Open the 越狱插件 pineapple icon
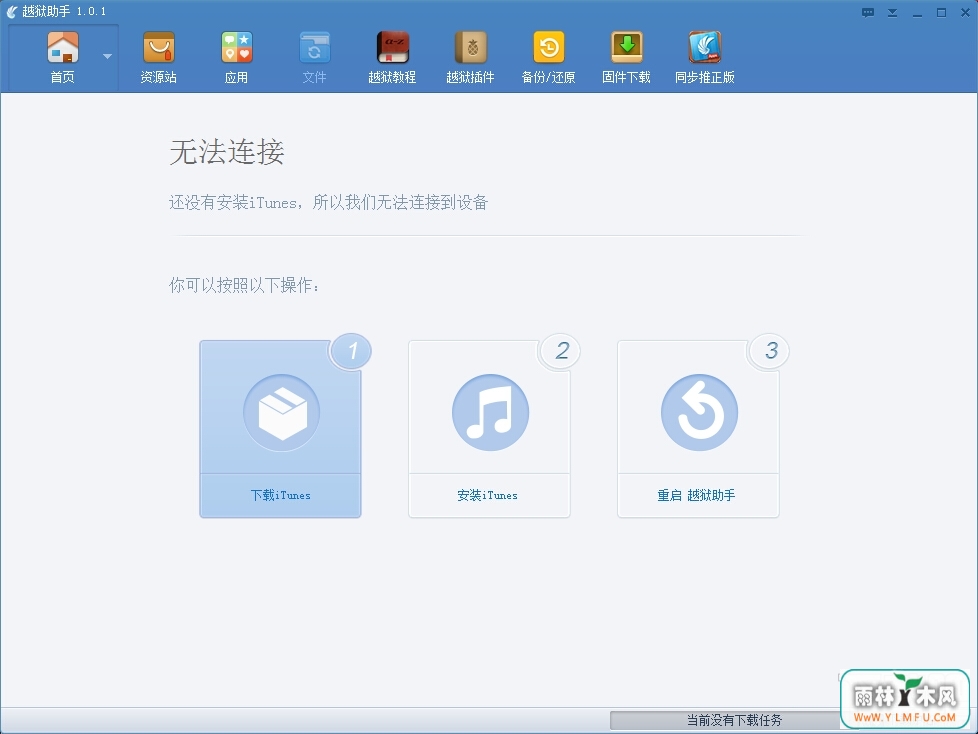This screenshot has height=734, width=978. [470, 48]
